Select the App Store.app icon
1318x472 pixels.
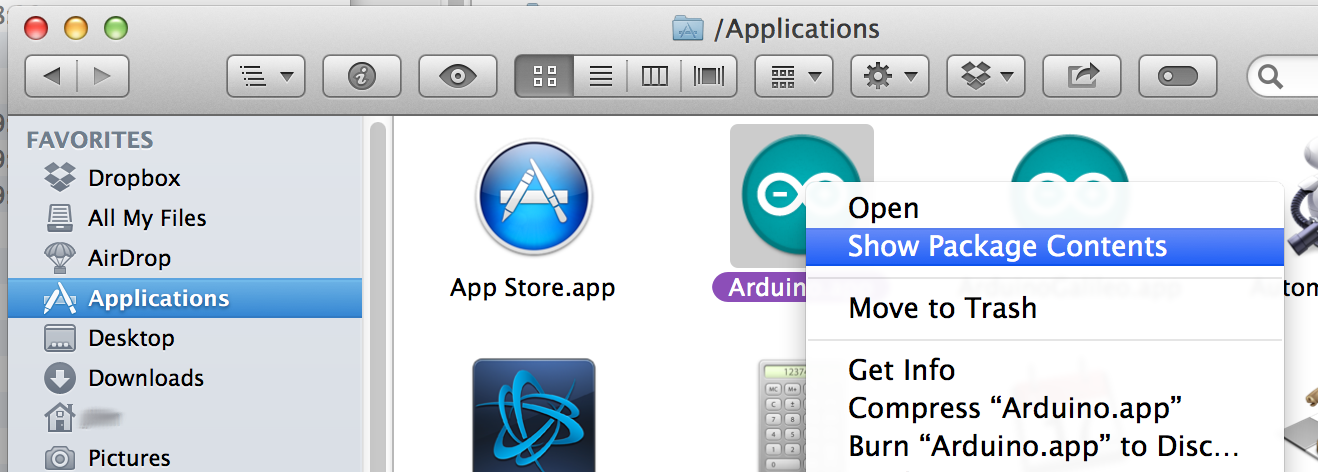click(534, 196)
